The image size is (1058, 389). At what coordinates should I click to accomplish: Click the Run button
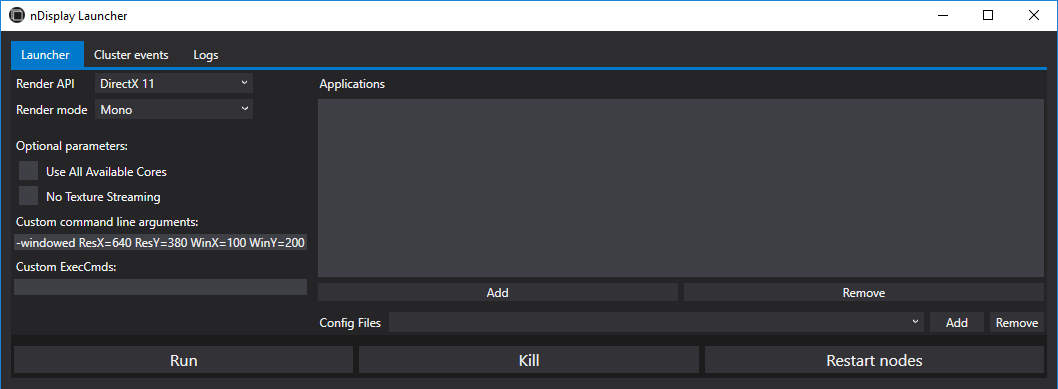pos(184,360)
